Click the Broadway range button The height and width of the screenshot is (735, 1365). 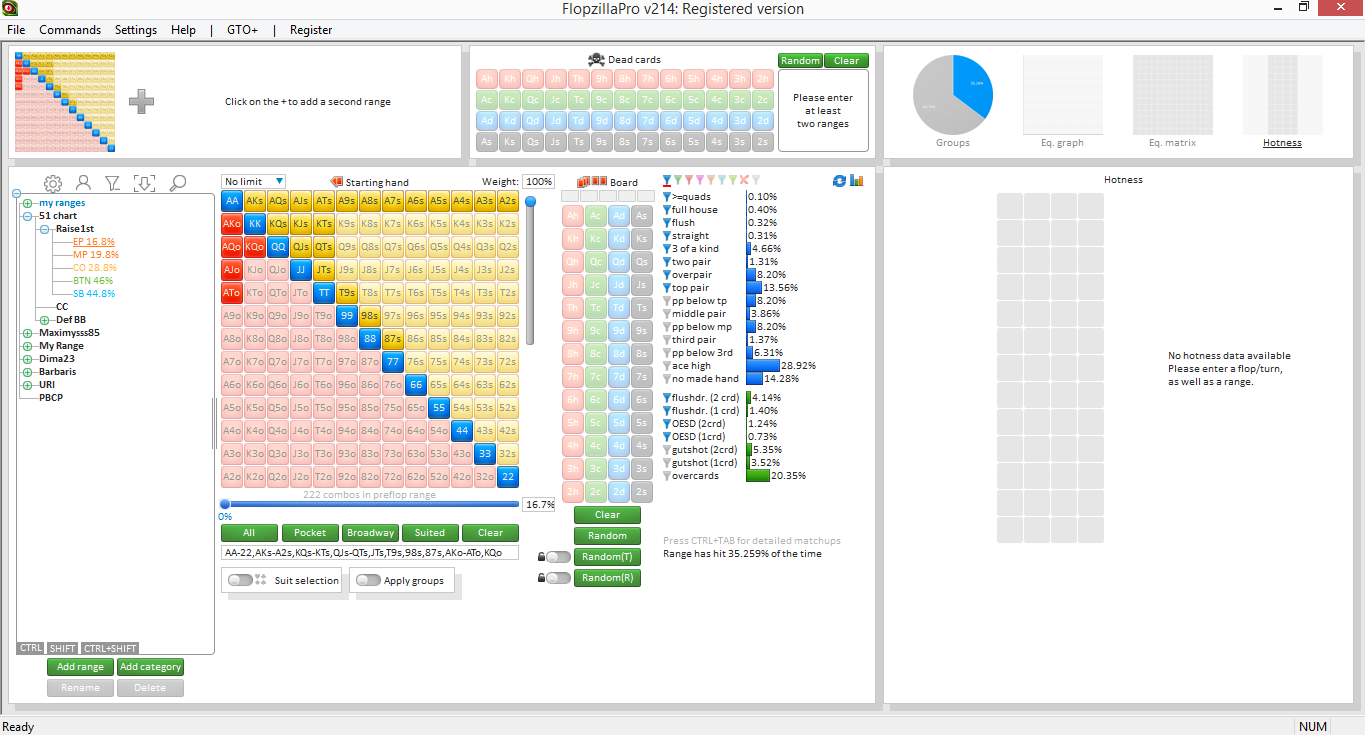point(370,533)
